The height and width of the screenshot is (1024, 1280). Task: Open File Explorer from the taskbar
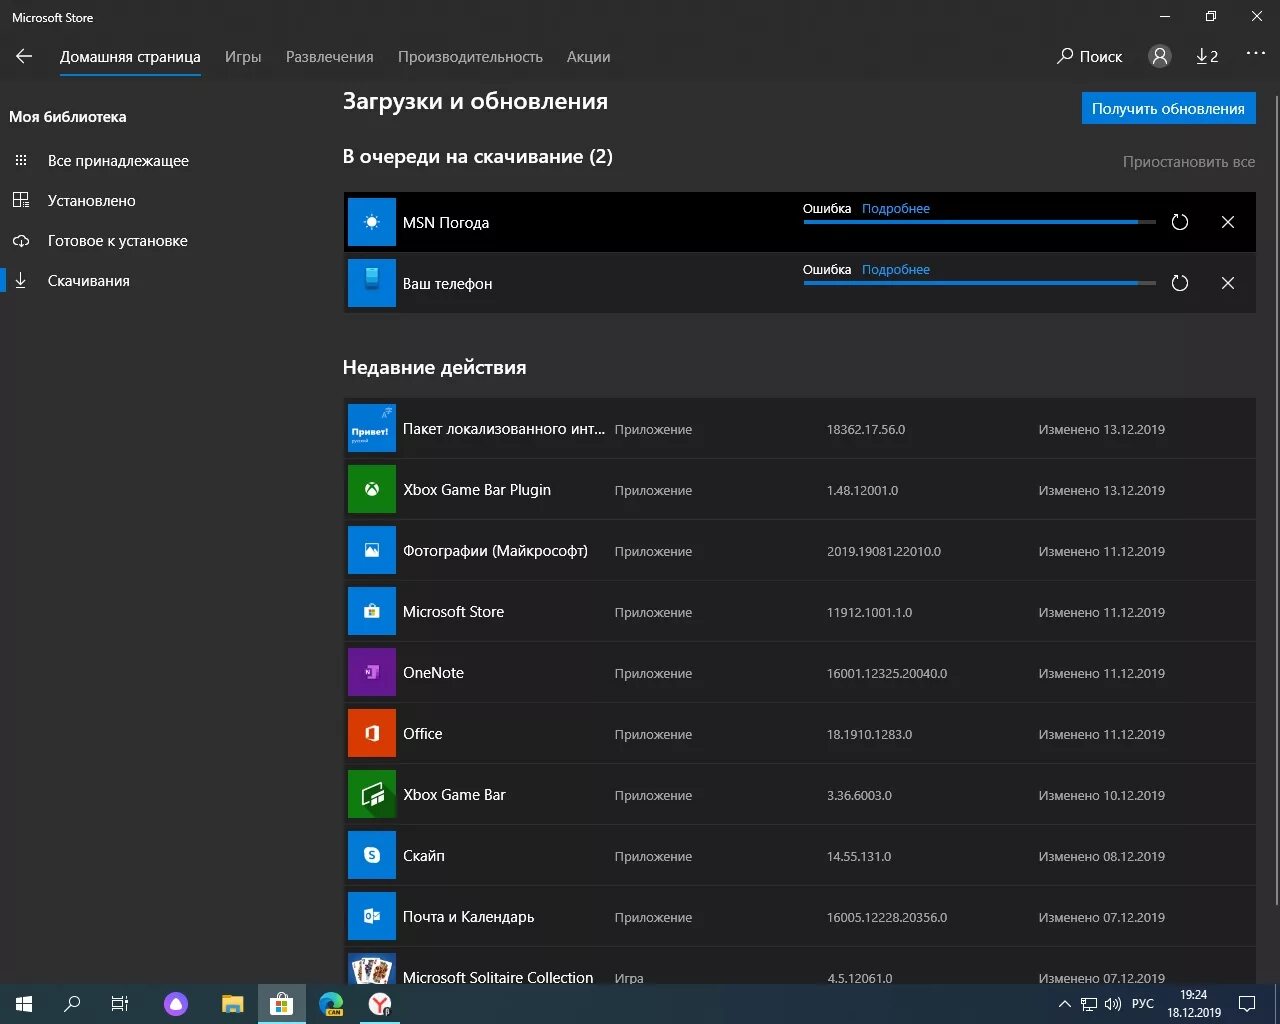click(232, 1004)
